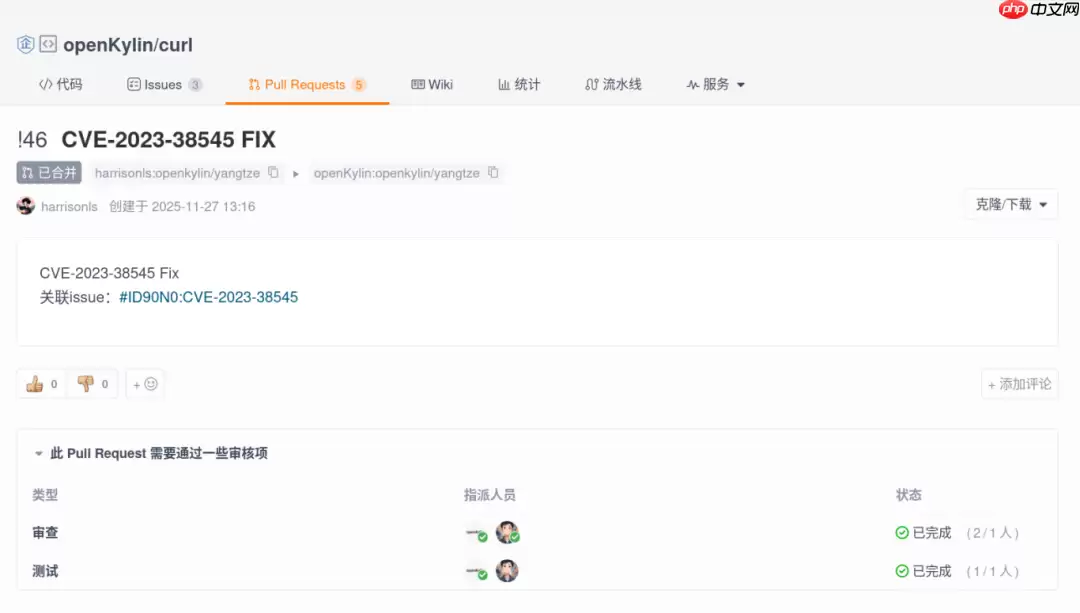This screenshot has height=613, width=1080.
Task: Click the thumbs down reaction
Action: tap(92, 384)
